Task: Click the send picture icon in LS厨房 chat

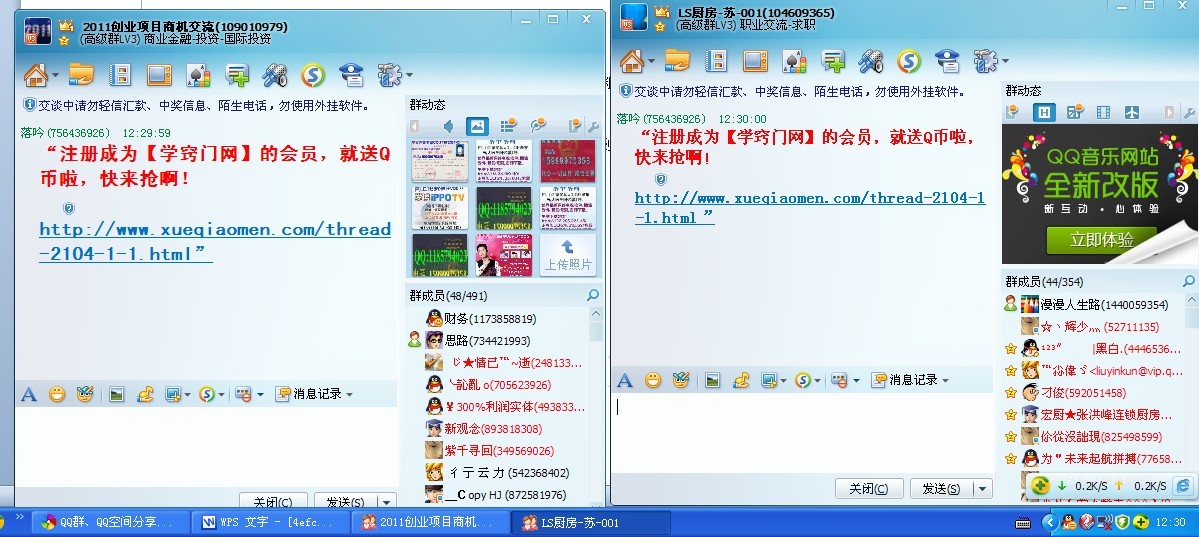Action: click(712, 380)
